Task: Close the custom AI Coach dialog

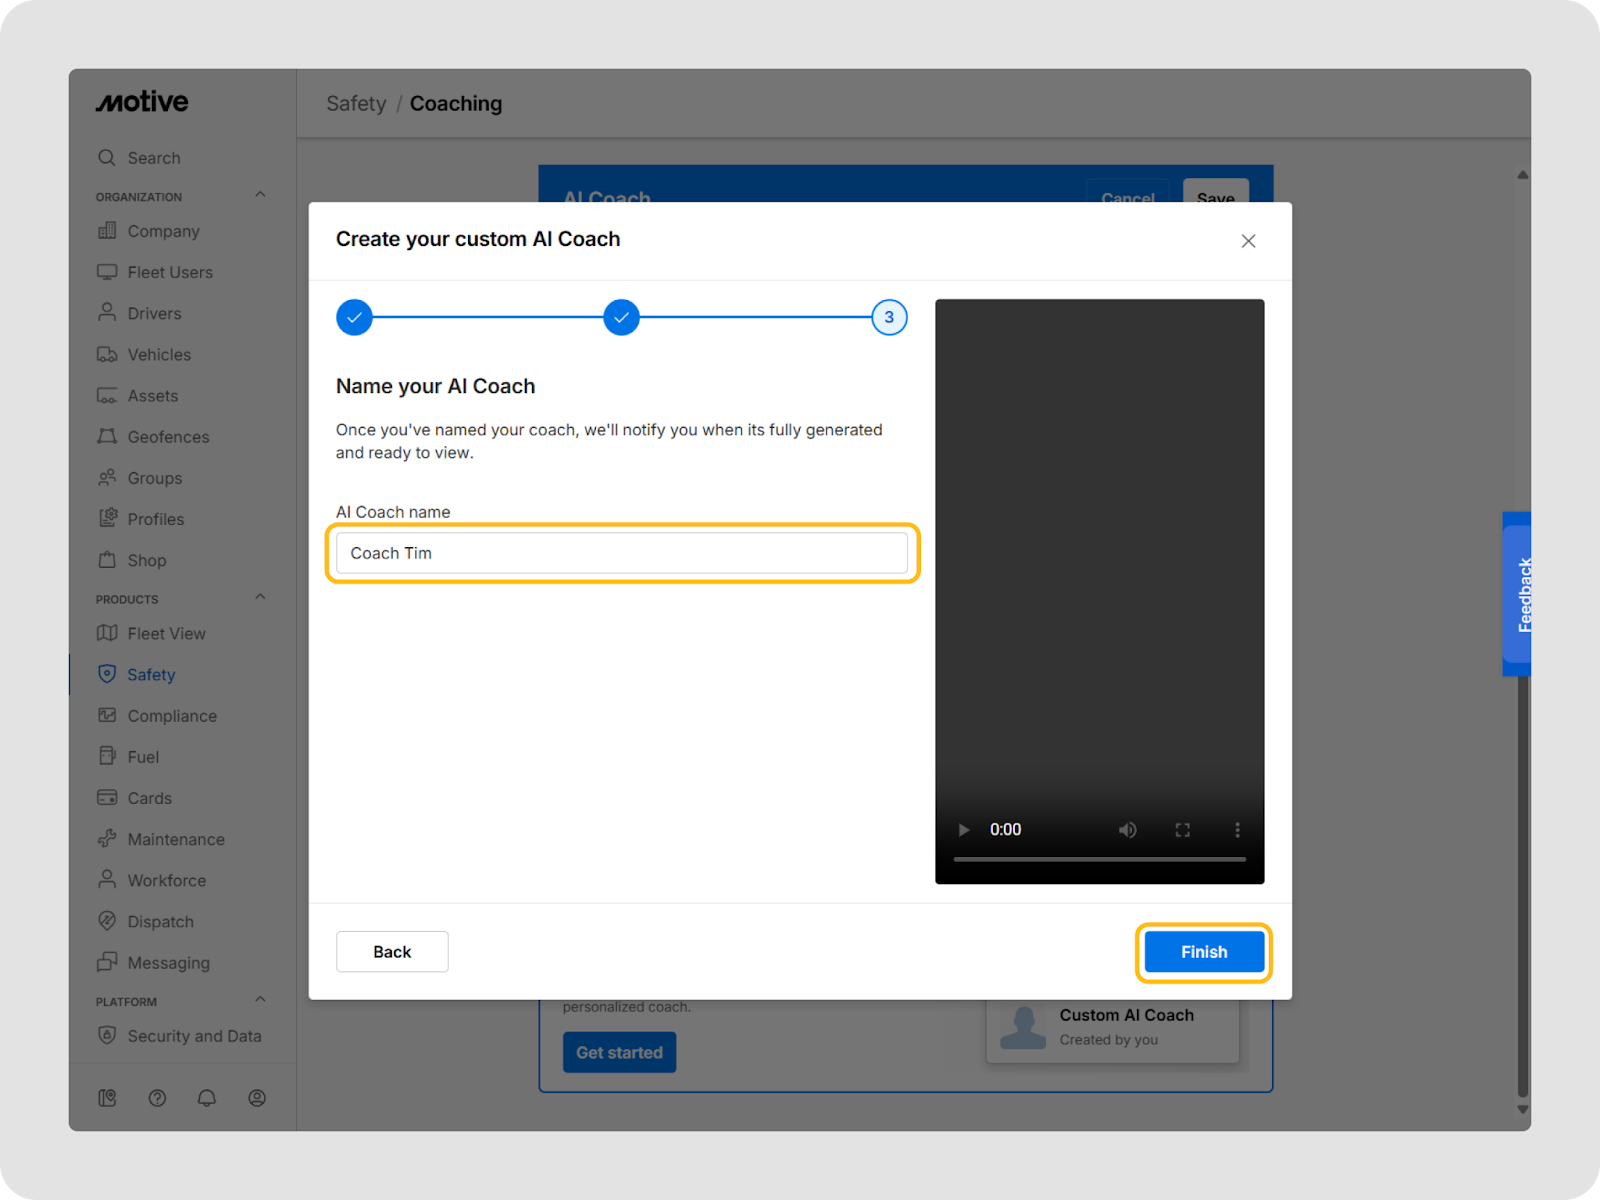Action: tap(1248, 241)
